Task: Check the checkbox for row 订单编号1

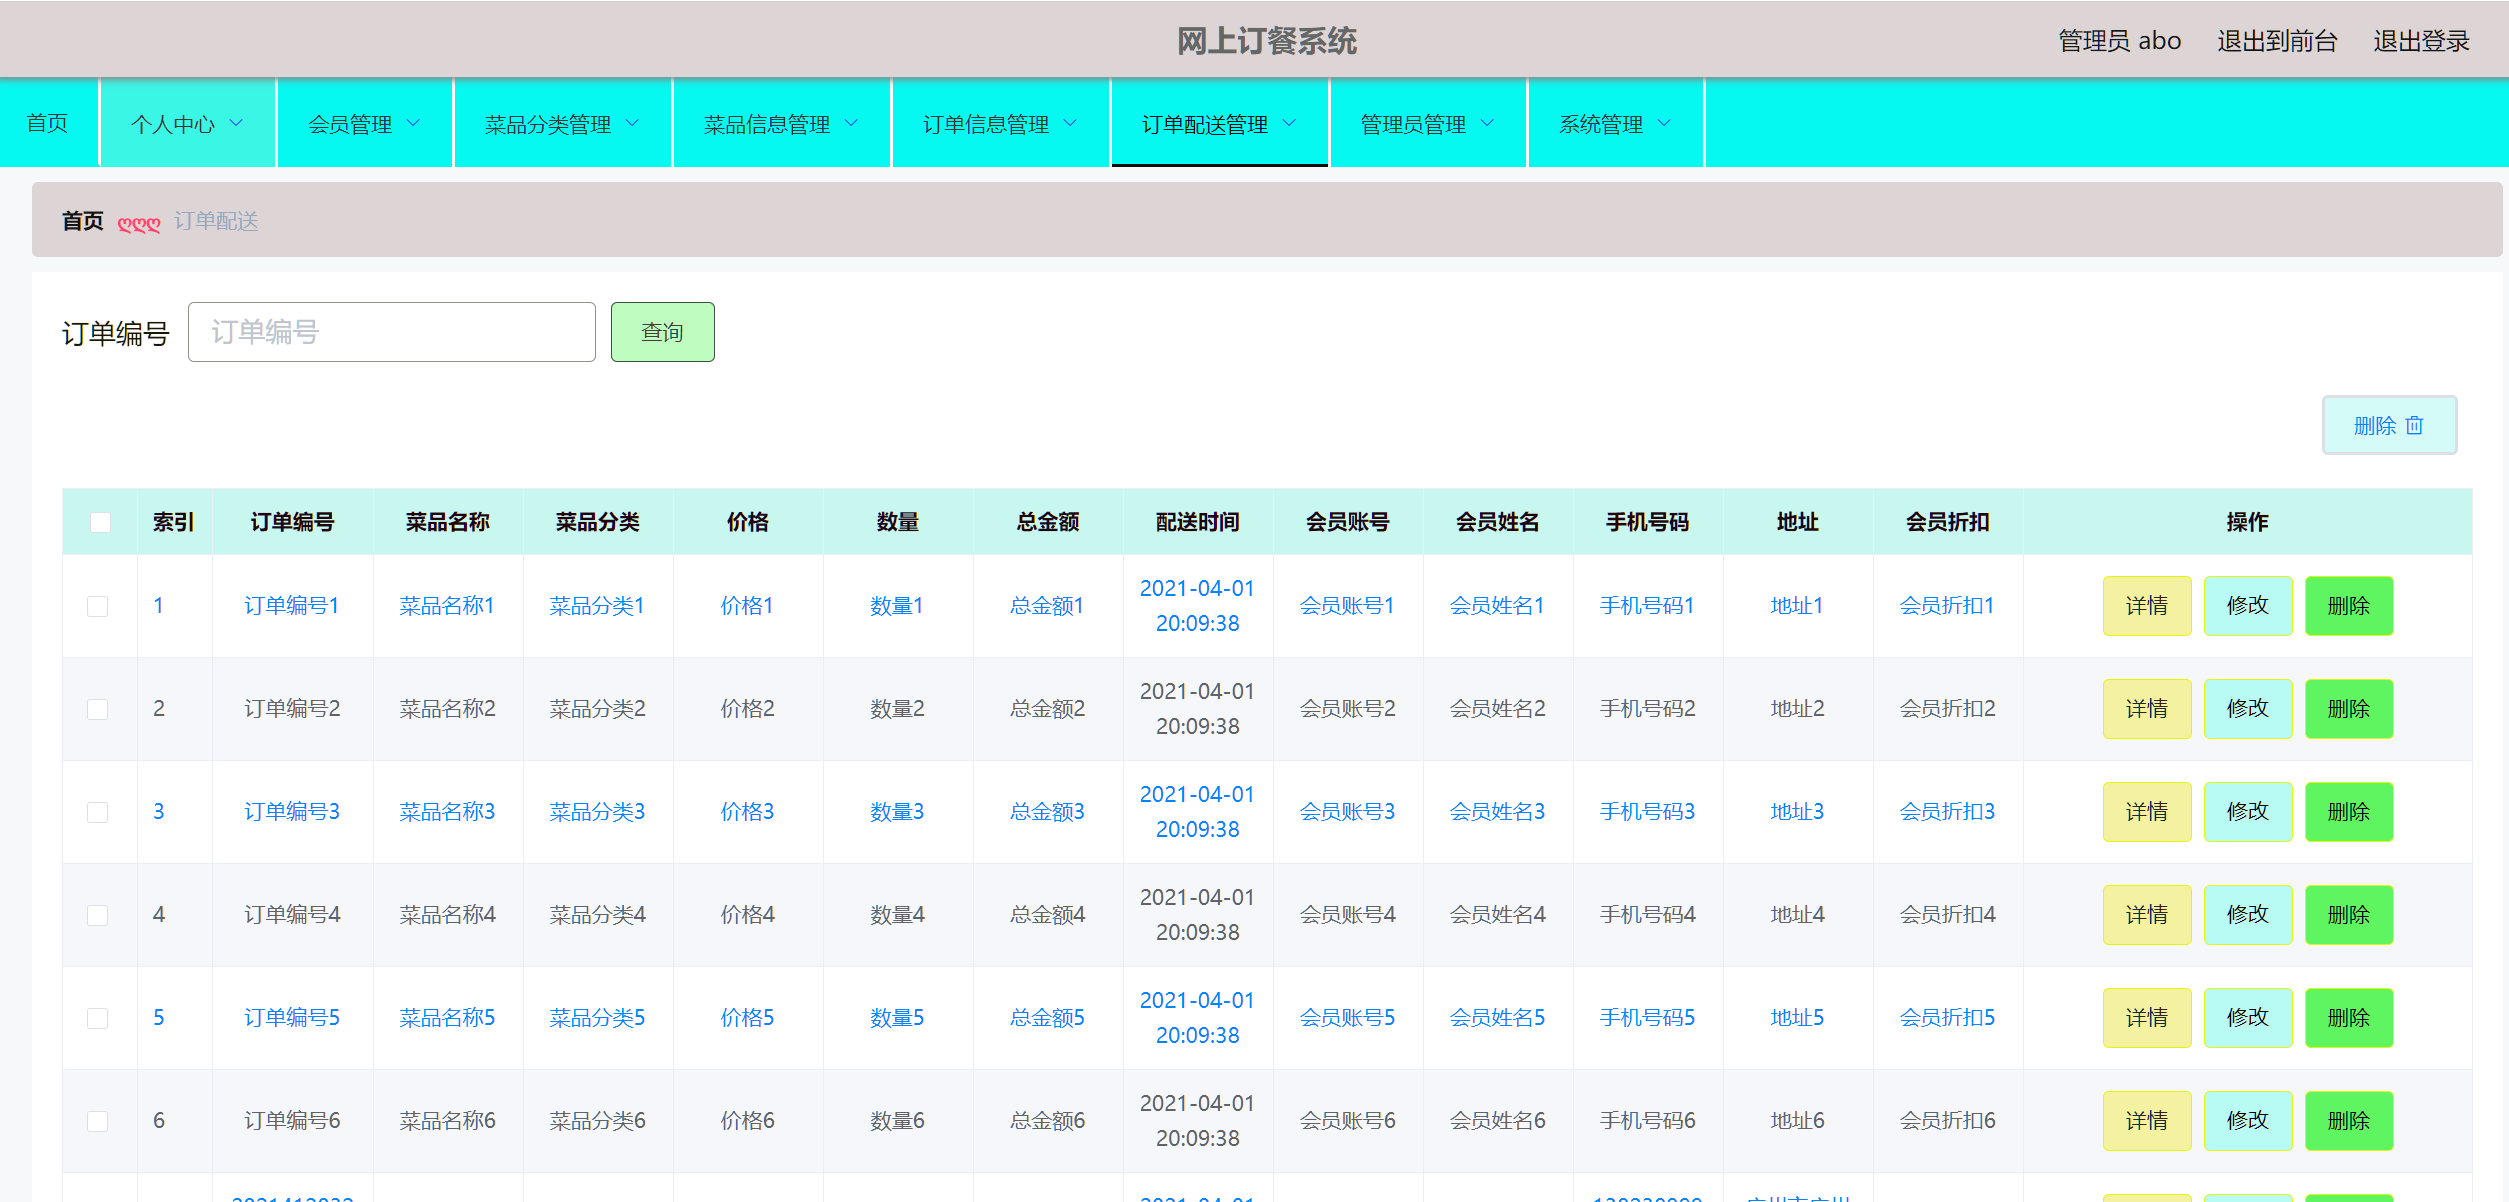Action: [97, 605]
